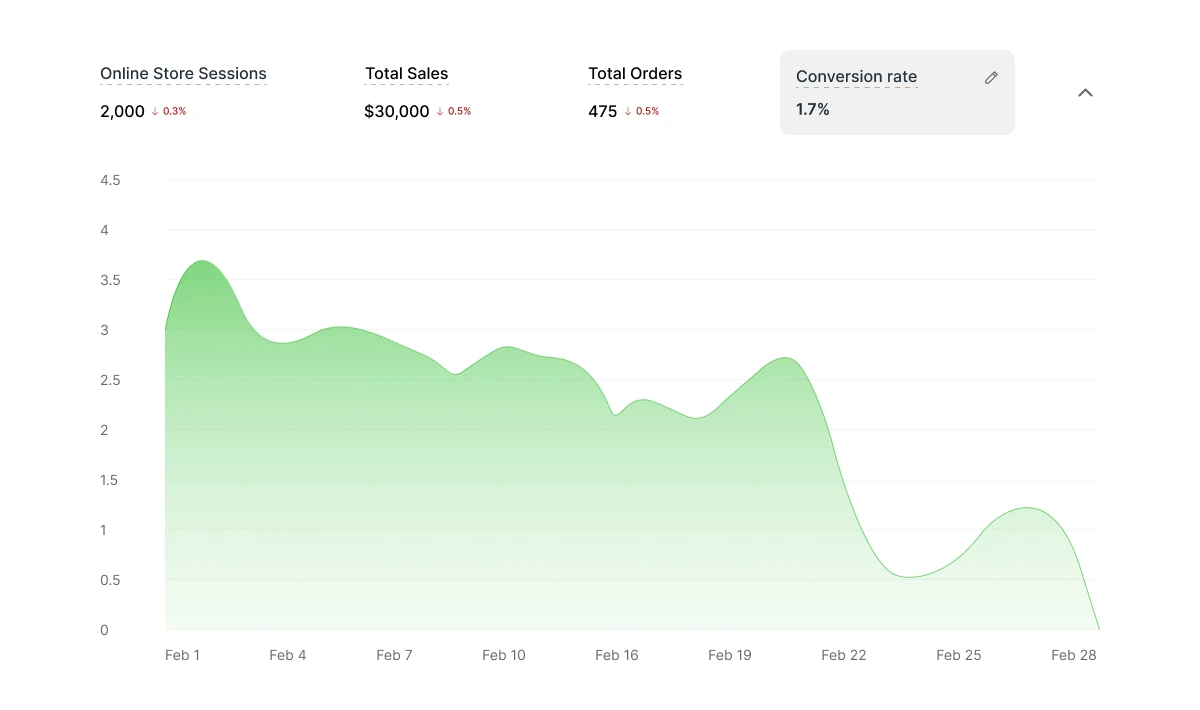Select the Online Store Sessions metric
The width and height of the screenshot is (1200, 710).
click(x=183, y=74)
